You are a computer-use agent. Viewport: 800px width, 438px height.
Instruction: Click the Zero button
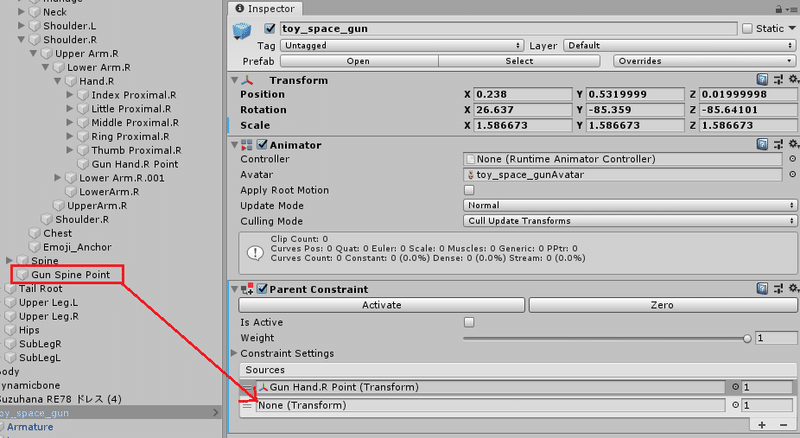click(x=663, y=305)
